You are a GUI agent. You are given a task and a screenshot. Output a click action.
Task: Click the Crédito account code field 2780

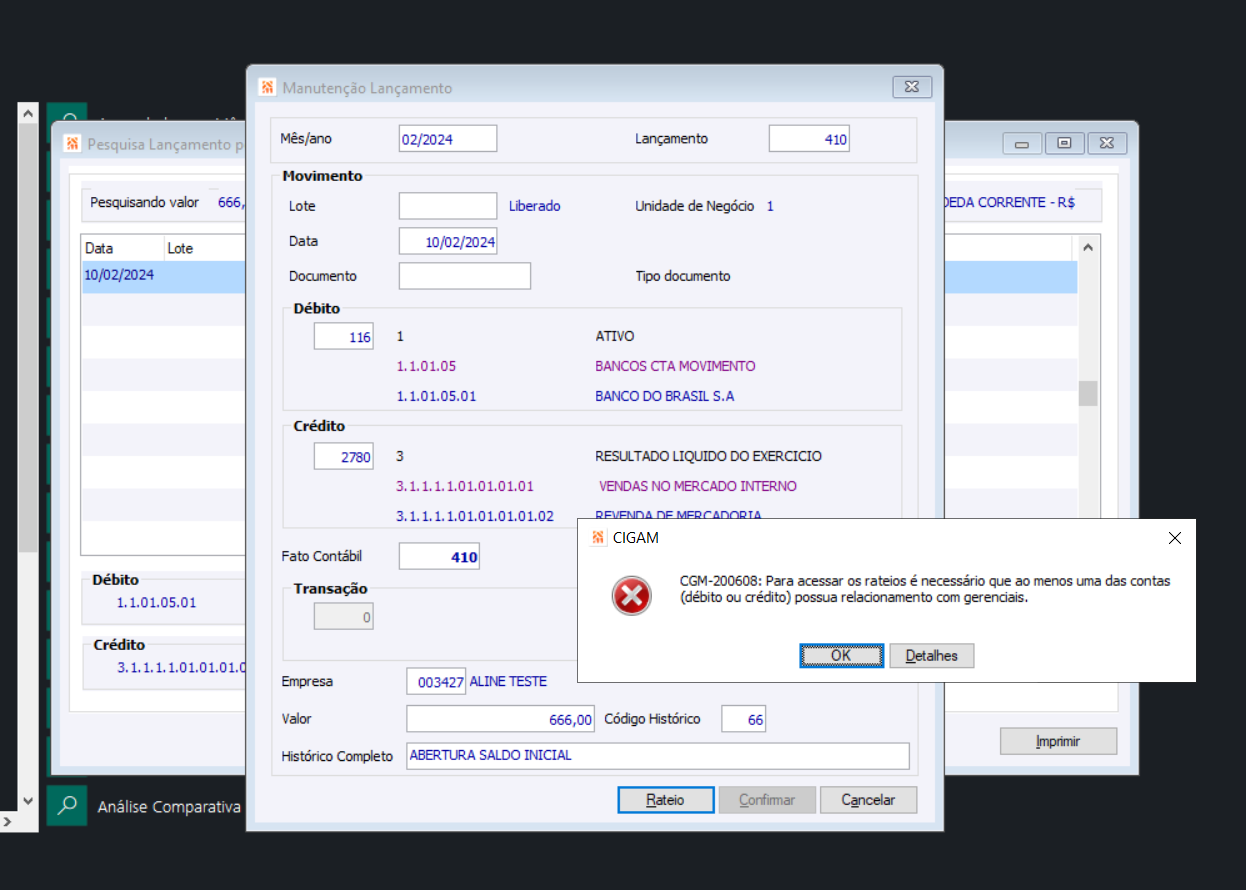point(344,457)
